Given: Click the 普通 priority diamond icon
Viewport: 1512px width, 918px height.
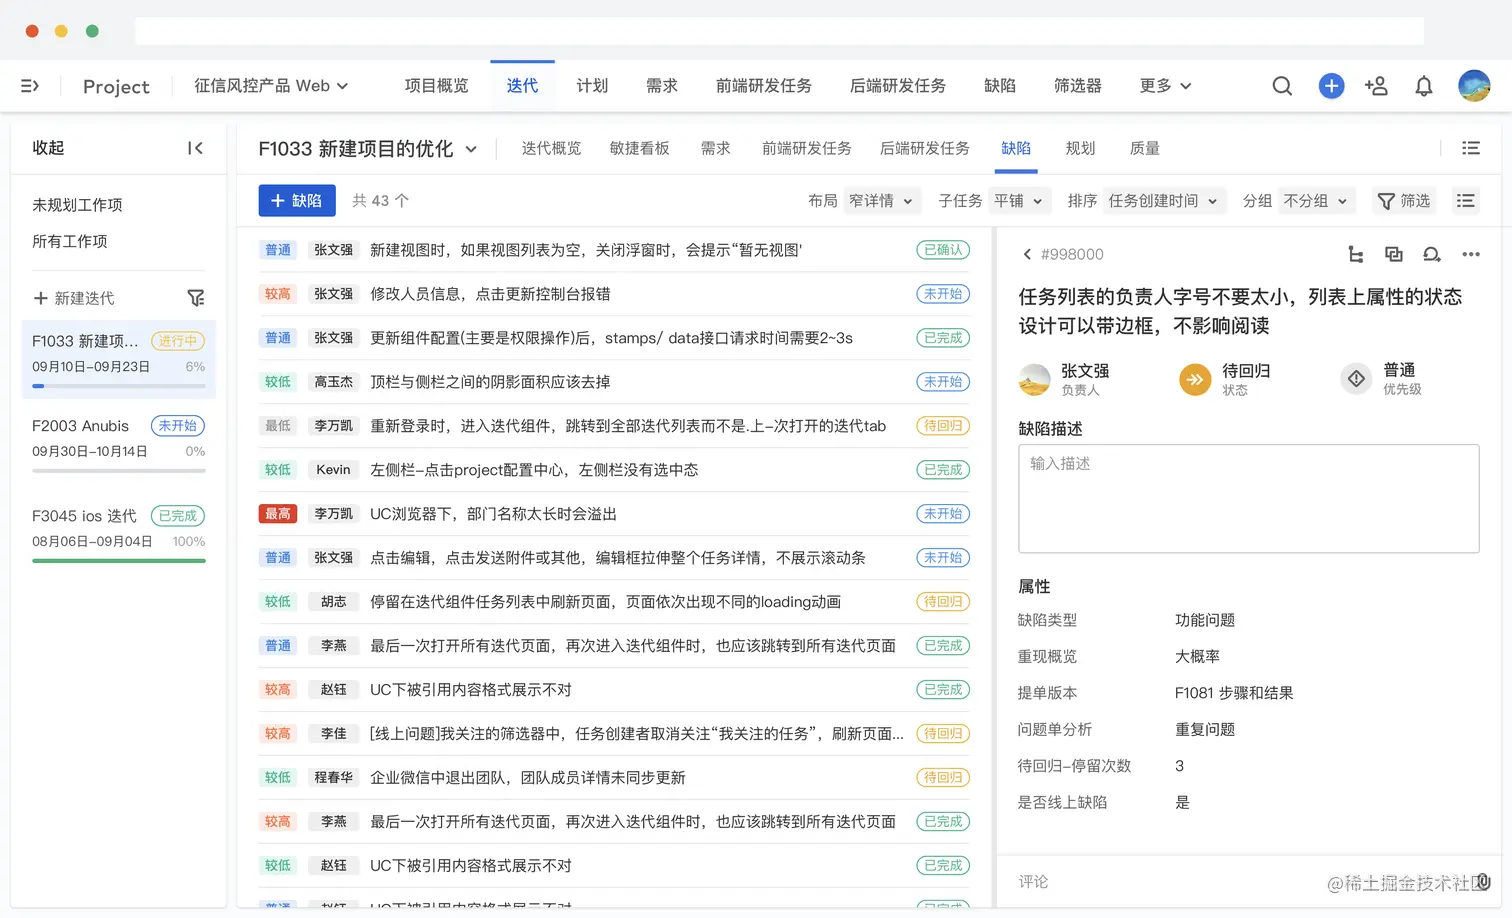Looking at the screenshot, I should (1356, 379).
